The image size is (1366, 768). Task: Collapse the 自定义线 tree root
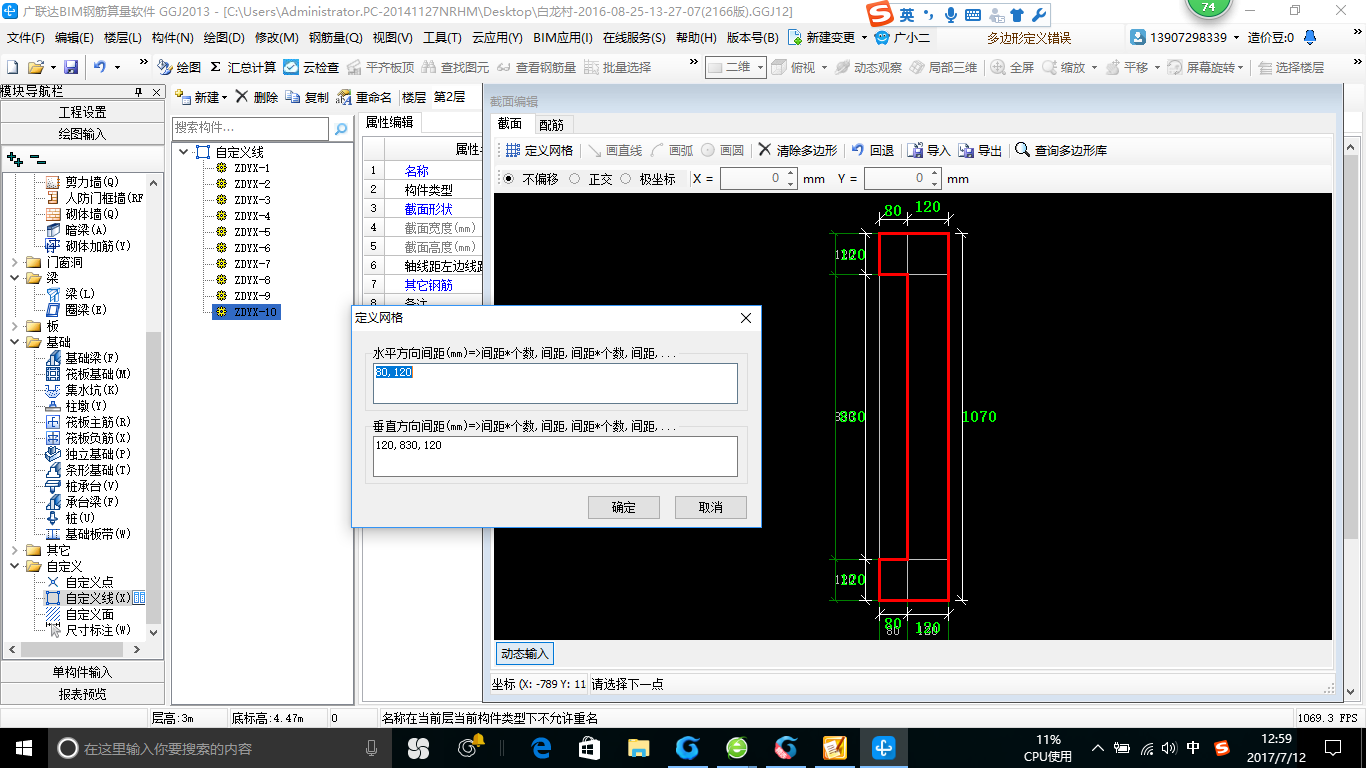183,152
